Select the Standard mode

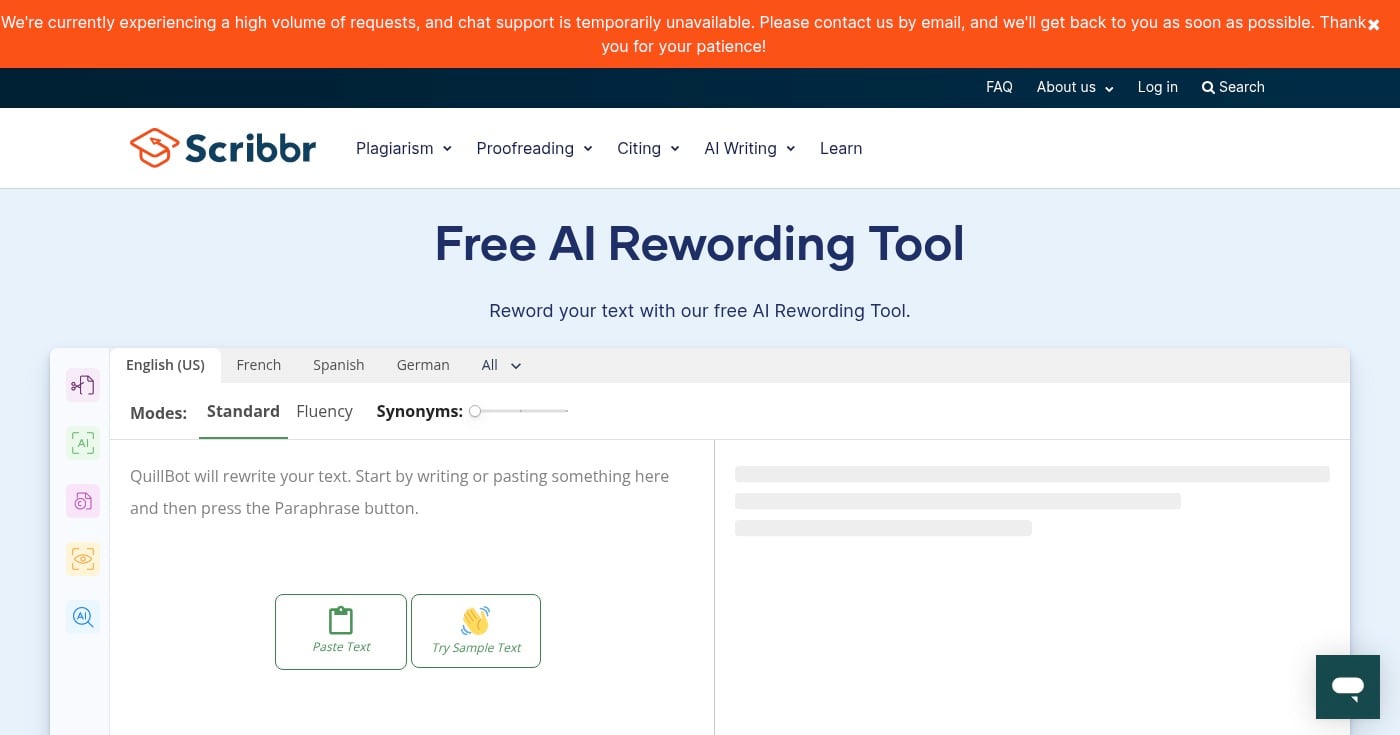pyautogui.click(x=243, y=412)
